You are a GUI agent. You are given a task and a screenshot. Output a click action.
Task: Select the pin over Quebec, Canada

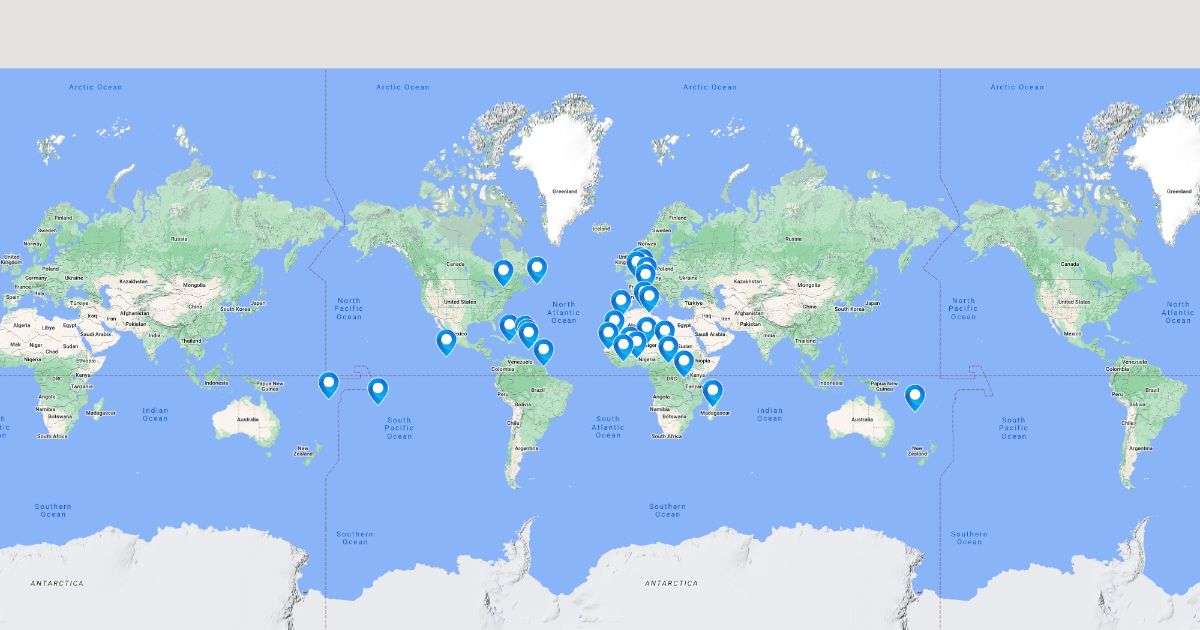(503, 272)
